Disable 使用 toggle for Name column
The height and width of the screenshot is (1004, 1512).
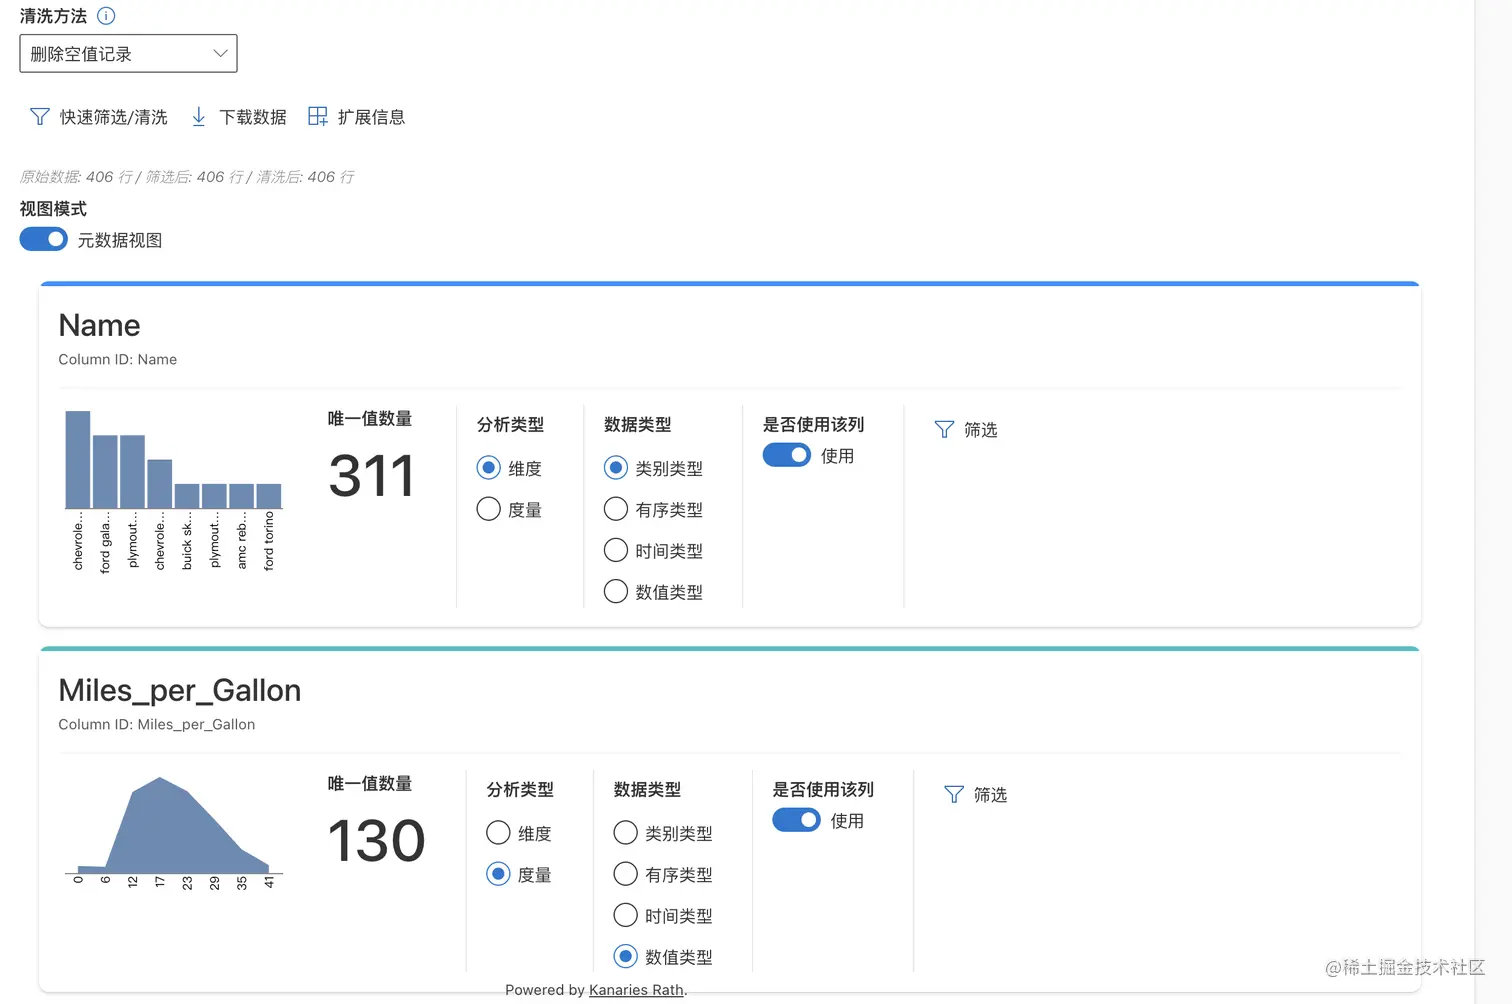click(x=786, y=454)
